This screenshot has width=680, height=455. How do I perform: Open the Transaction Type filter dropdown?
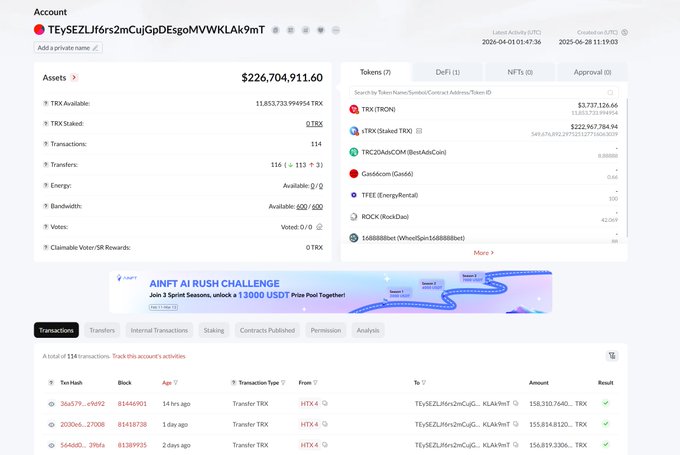285,383
